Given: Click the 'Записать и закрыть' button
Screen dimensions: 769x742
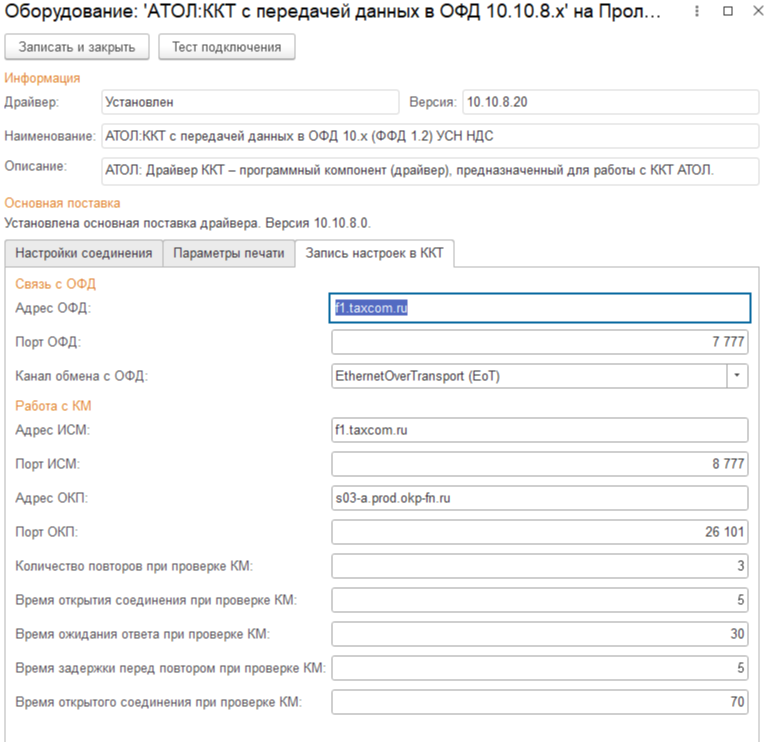Looking at the screenshot, I should coord(77,47).
